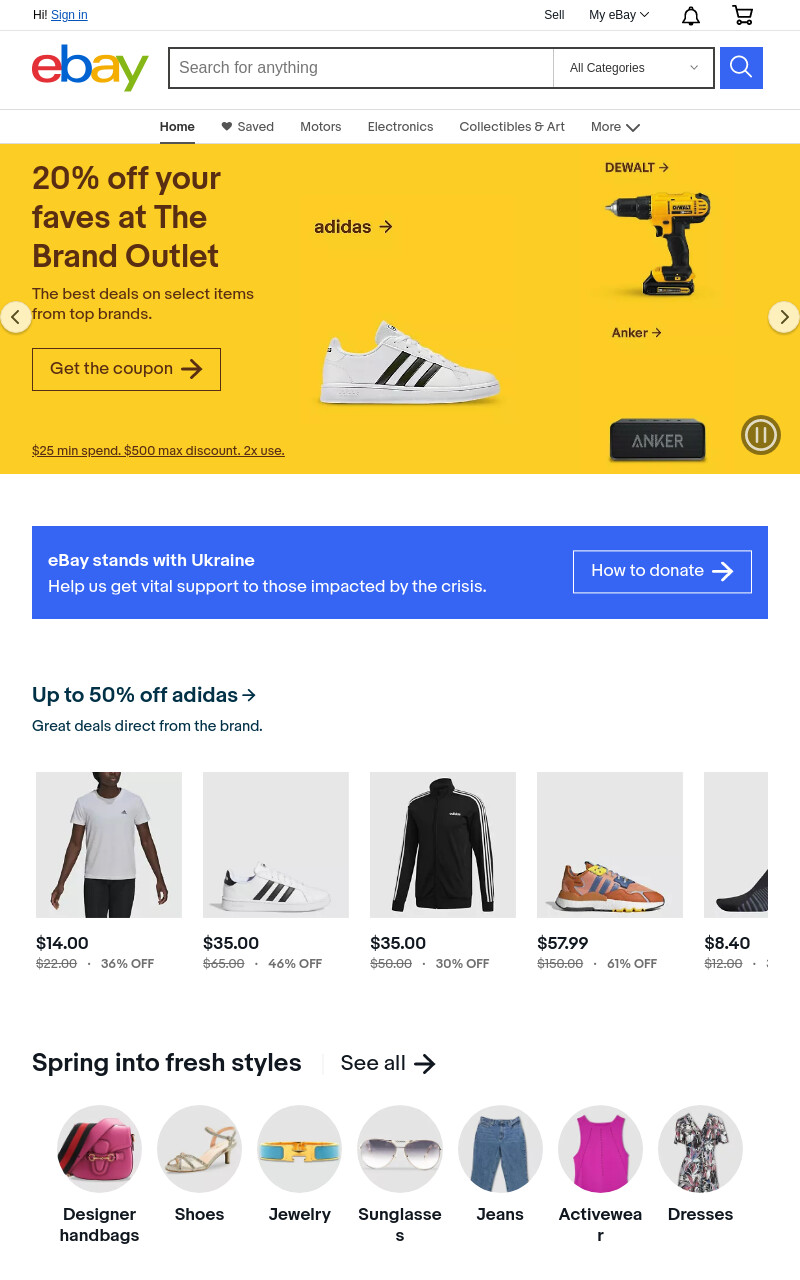Advance to next banner slide arrow
800x1280 pixels.
click(x=784, y=317)
